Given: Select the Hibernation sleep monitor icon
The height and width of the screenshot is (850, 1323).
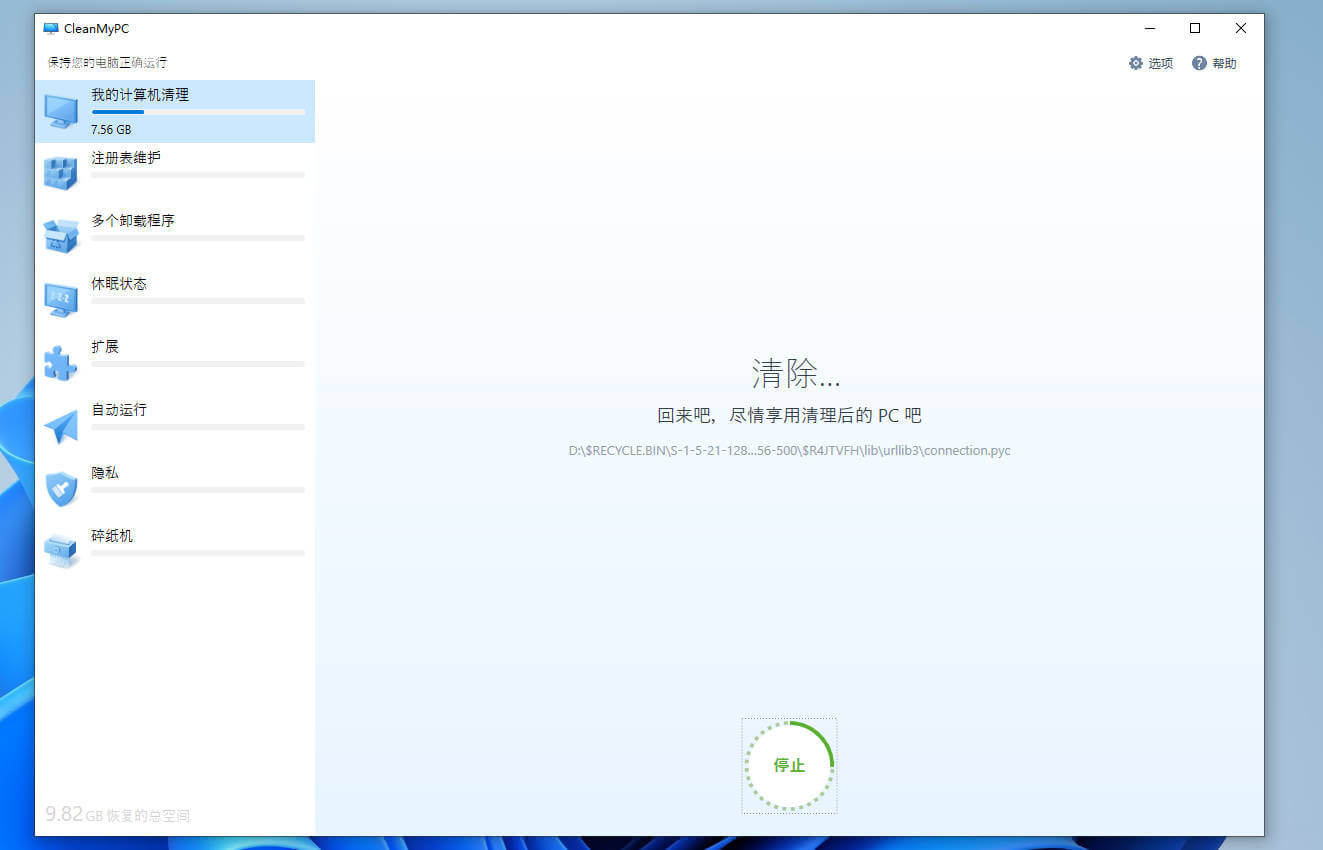Looking at the screenshot, I should [x=61, y=298].
